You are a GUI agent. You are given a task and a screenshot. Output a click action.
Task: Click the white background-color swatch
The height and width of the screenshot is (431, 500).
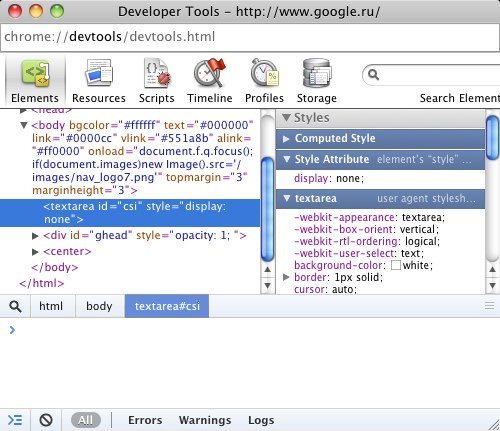click(396, 265)
